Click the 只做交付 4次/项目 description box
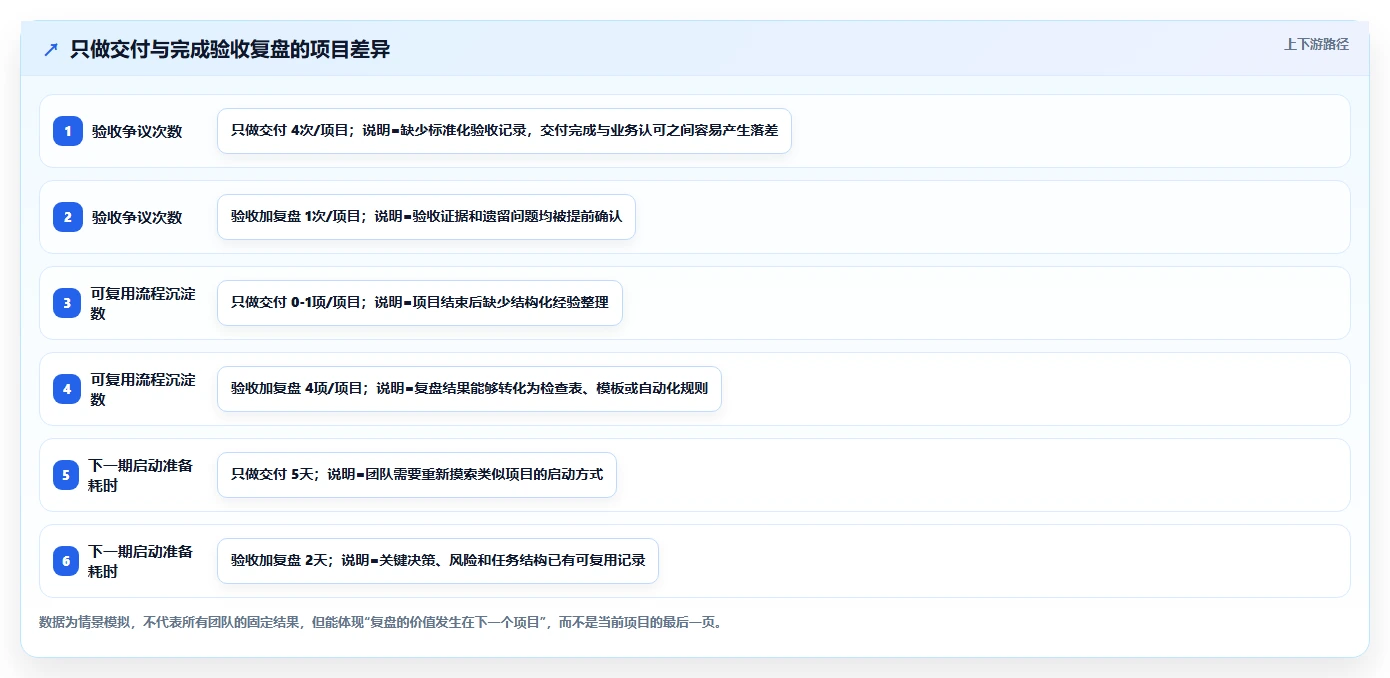Image resolution: width=1390 pixels, height=678 pixels. tap(504, 131)
